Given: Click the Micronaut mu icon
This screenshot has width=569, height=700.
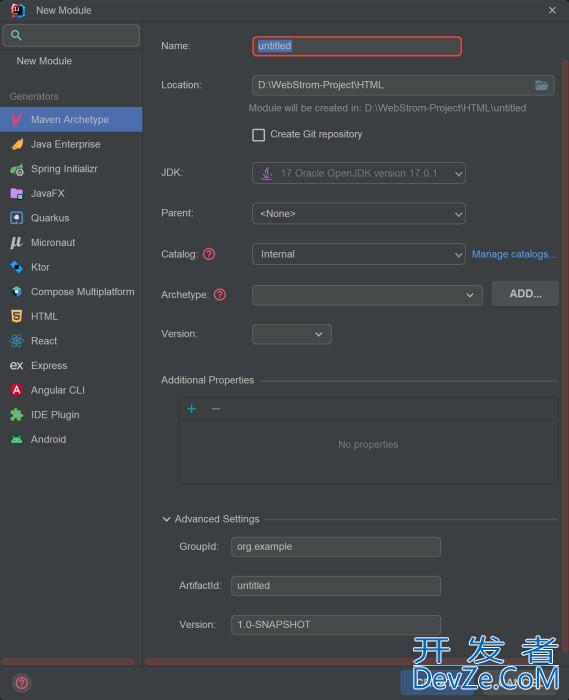Looking at the screenshot, I should point(17,242).
